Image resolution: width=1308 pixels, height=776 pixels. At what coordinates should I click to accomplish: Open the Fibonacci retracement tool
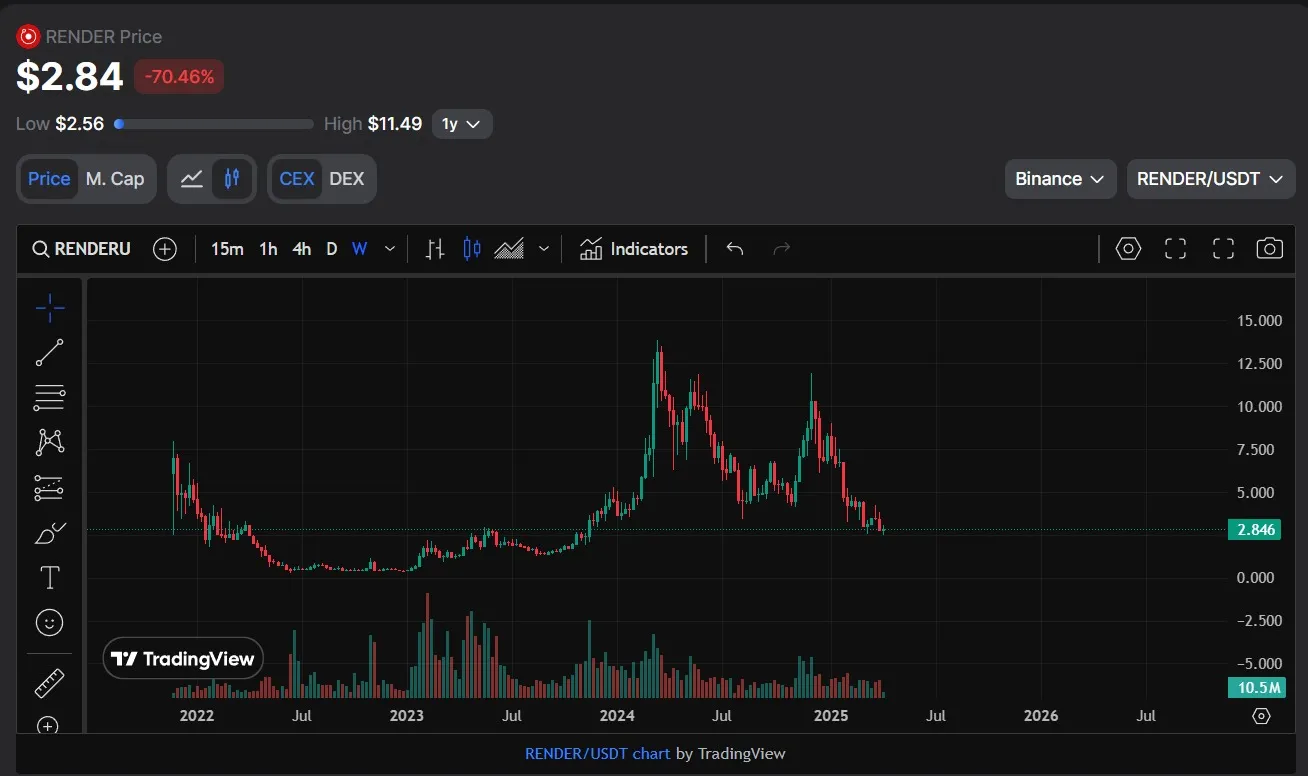pyautogui.click(x=49, y=397)
